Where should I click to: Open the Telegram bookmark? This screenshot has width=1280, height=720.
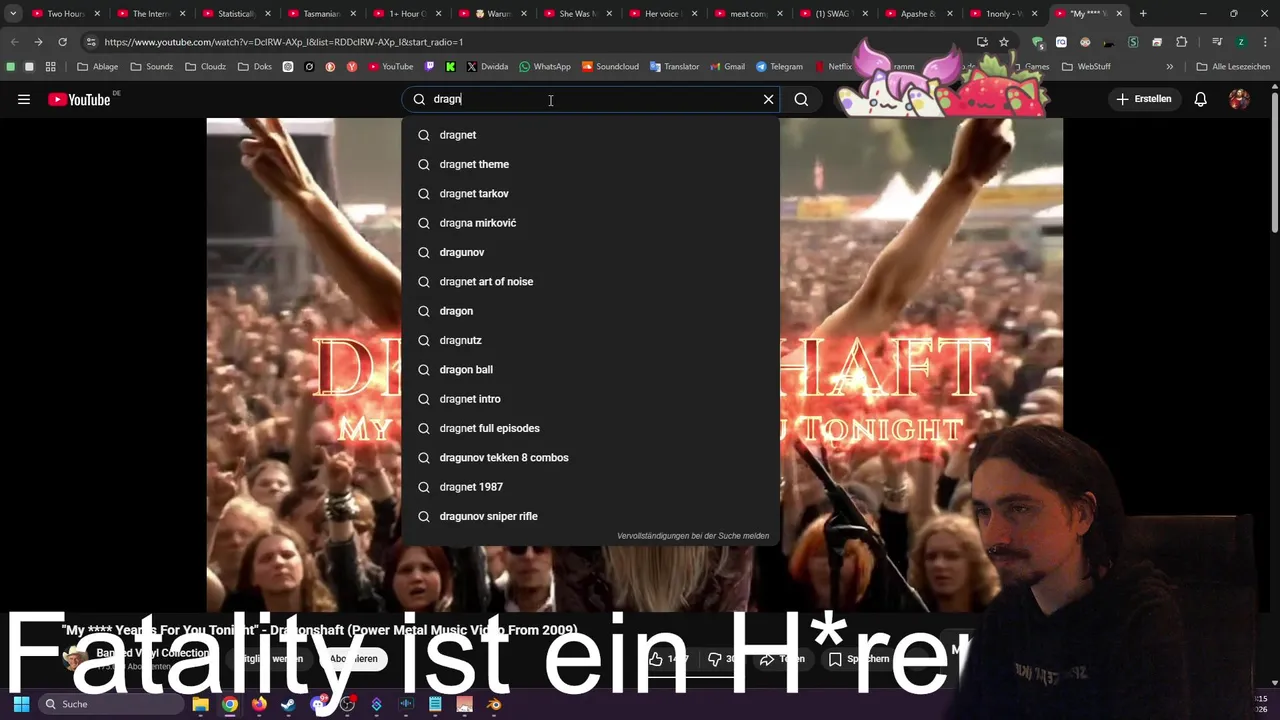point(779,67)
